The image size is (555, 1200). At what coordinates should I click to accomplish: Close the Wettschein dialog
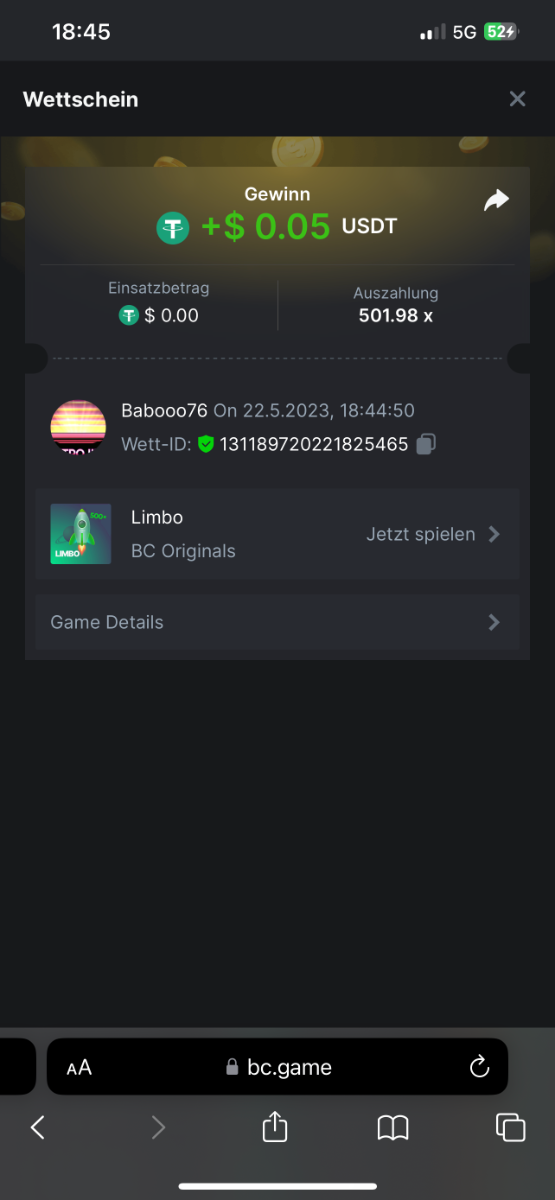coord(517,99)
